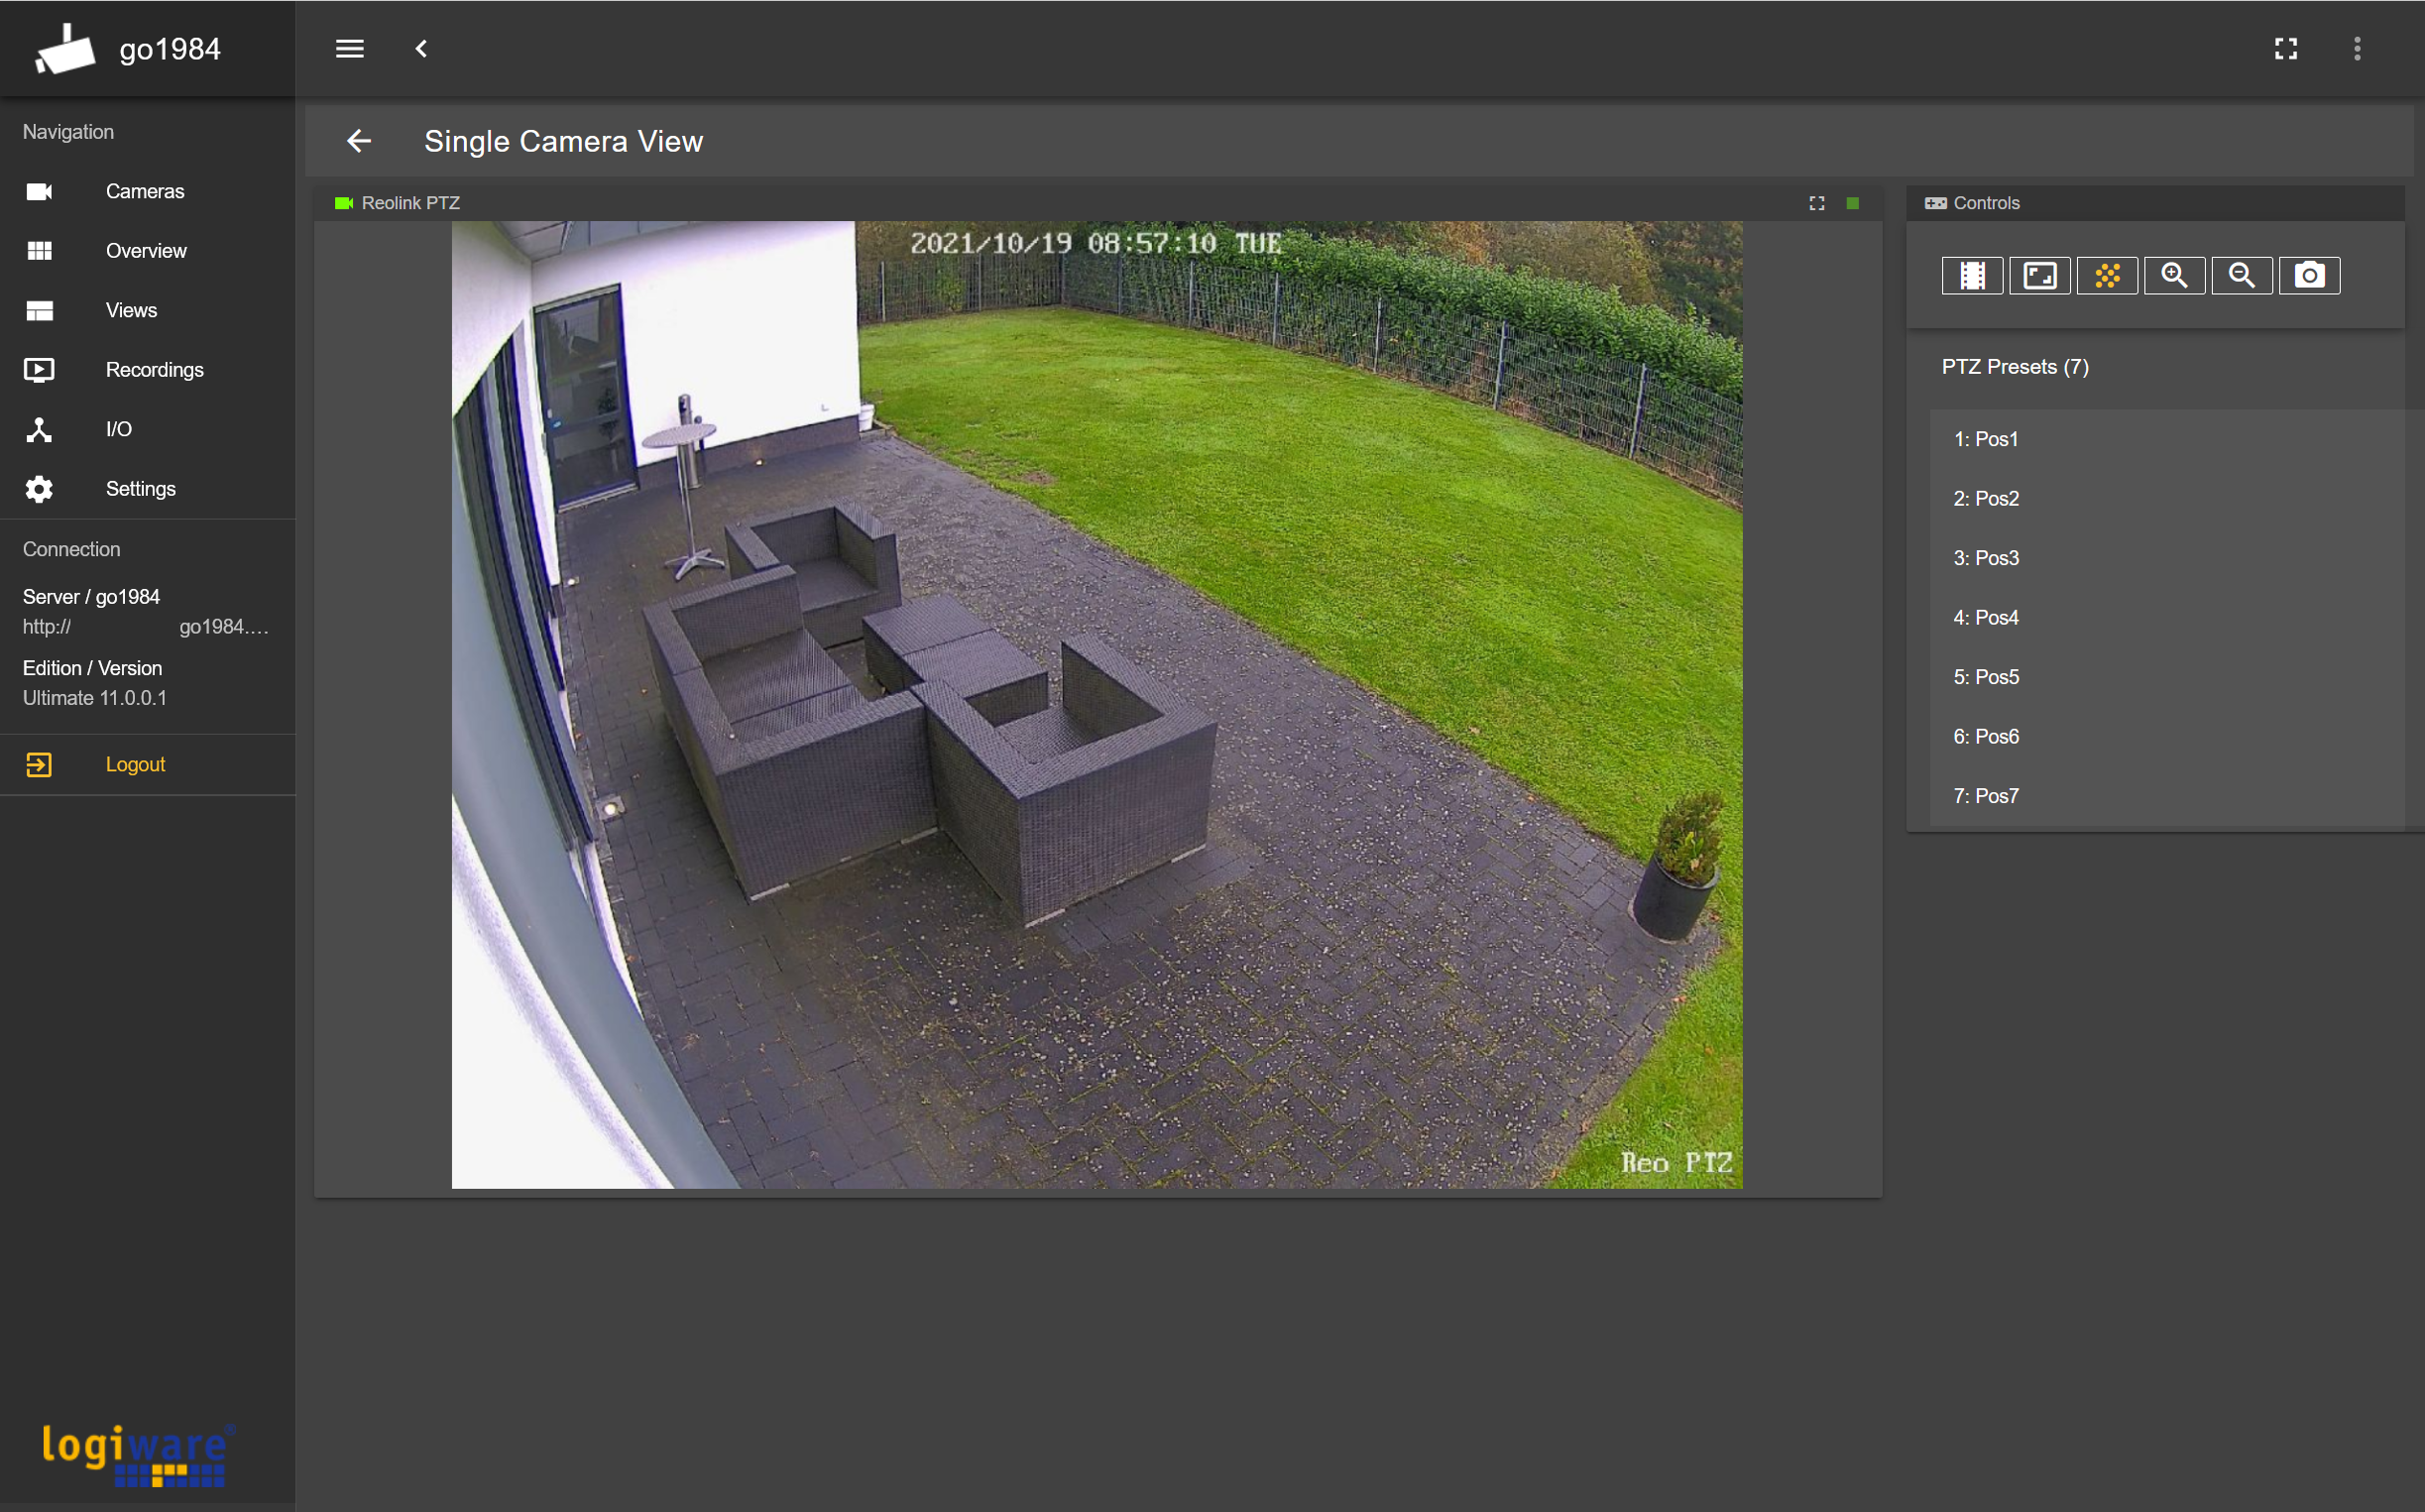Click the Reolink PTZ camera name label

point(411,203)
